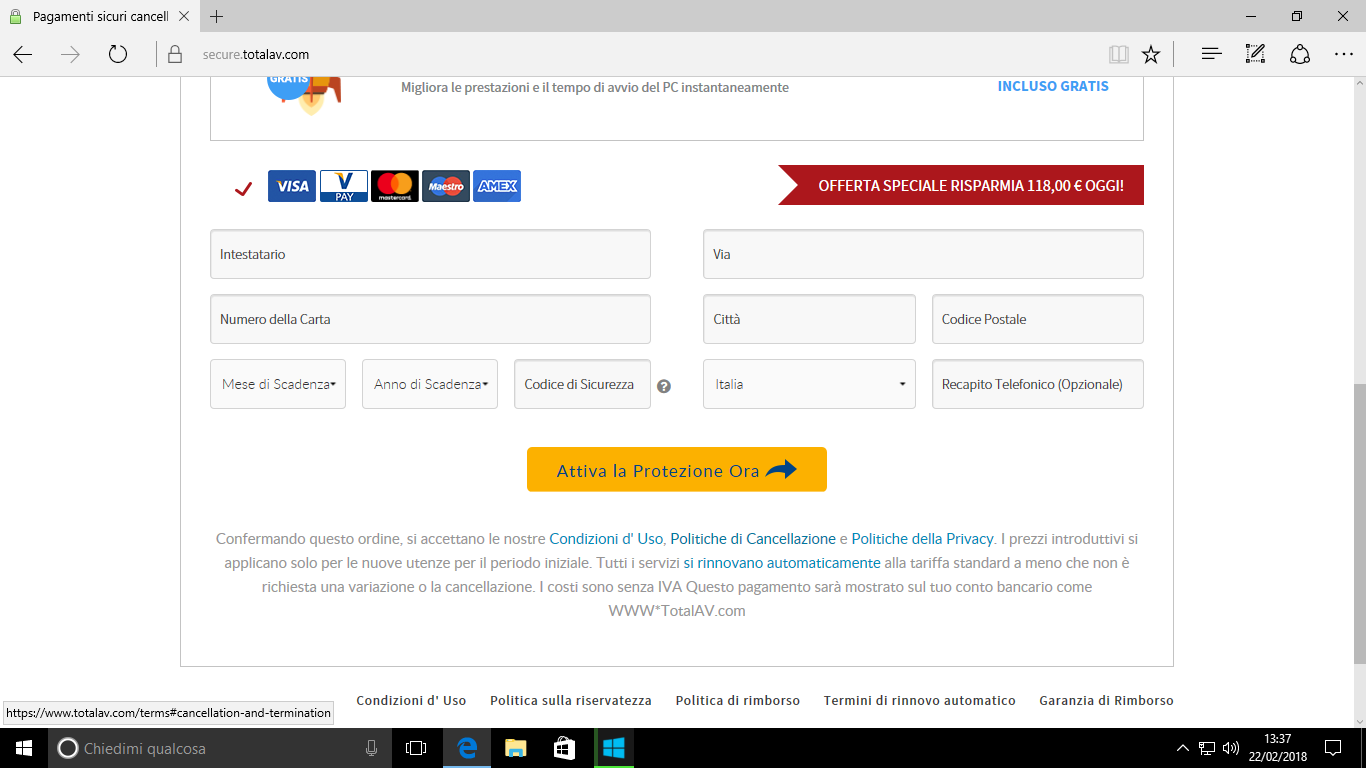Click the Numero della Carta input field
This screenshot has width=1366, height=768.
coord(429,318)
